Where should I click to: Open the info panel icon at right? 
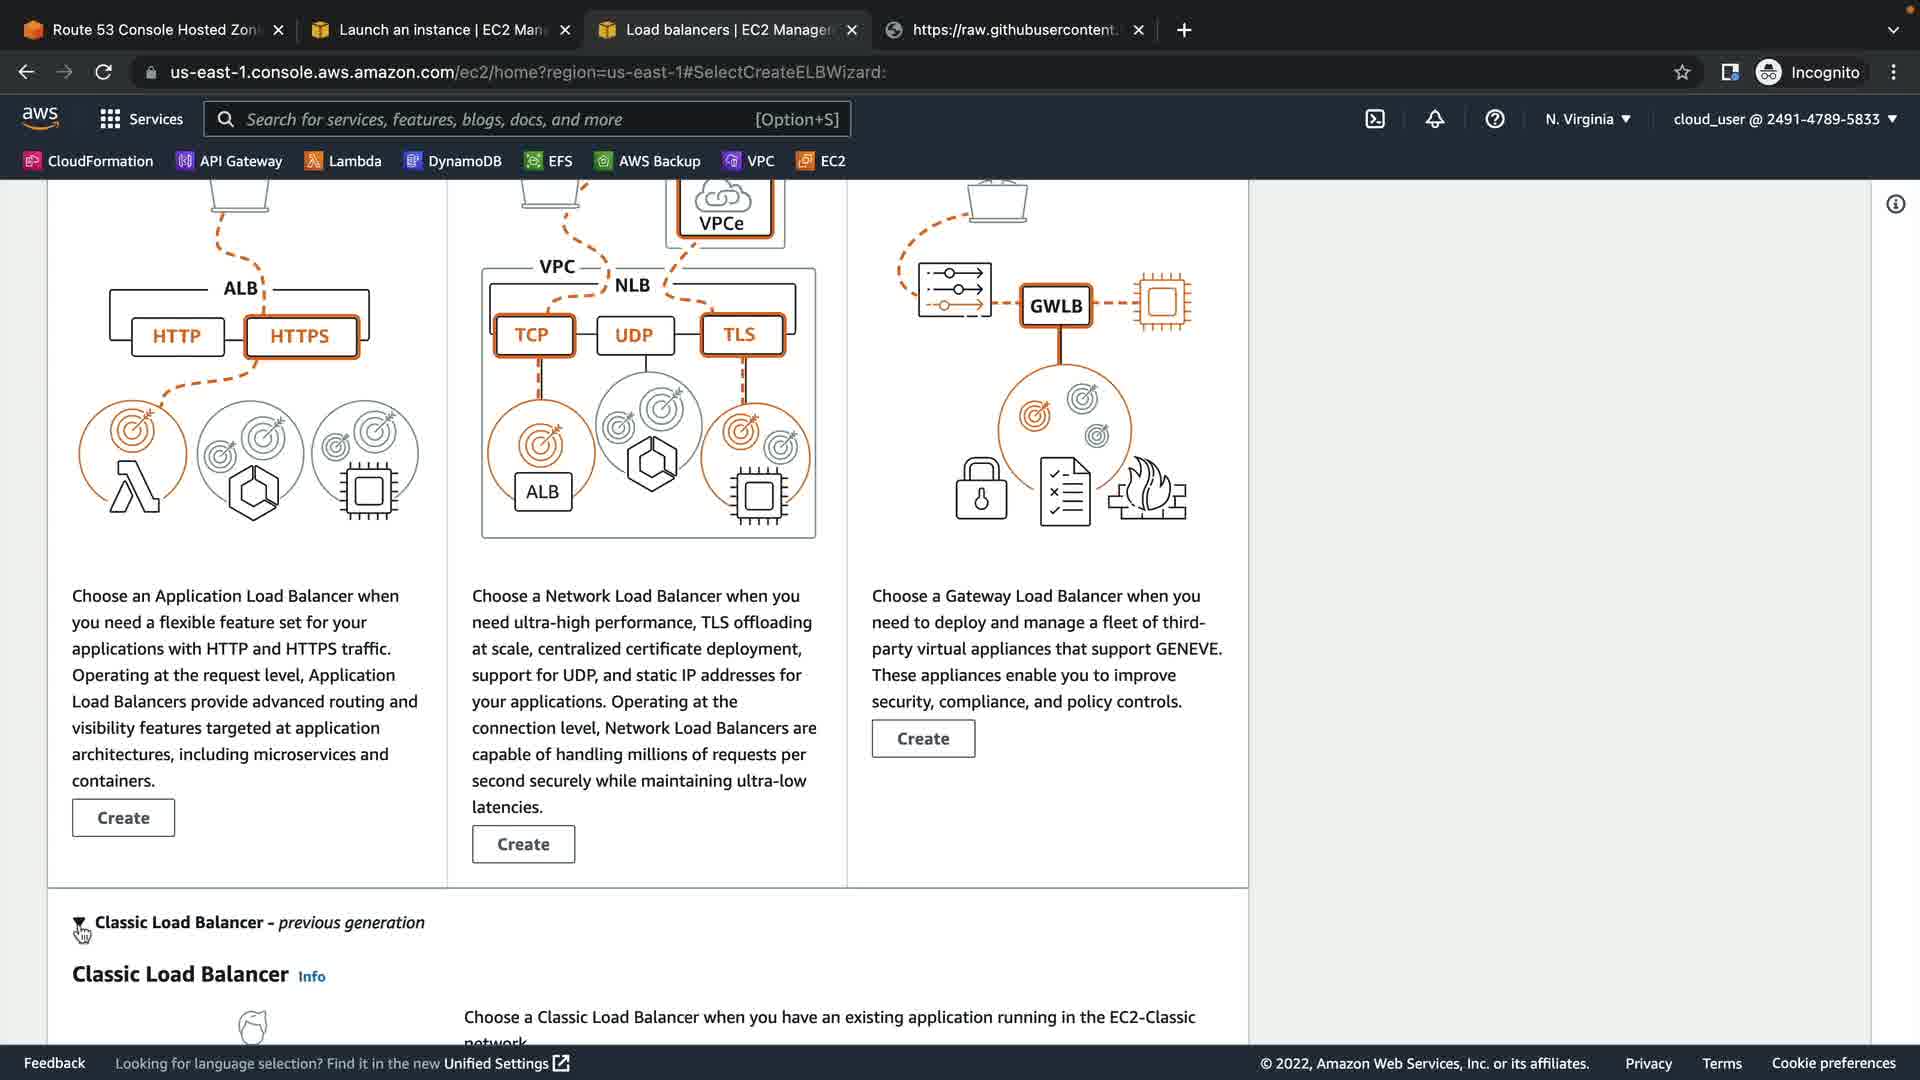[1895, 204]
